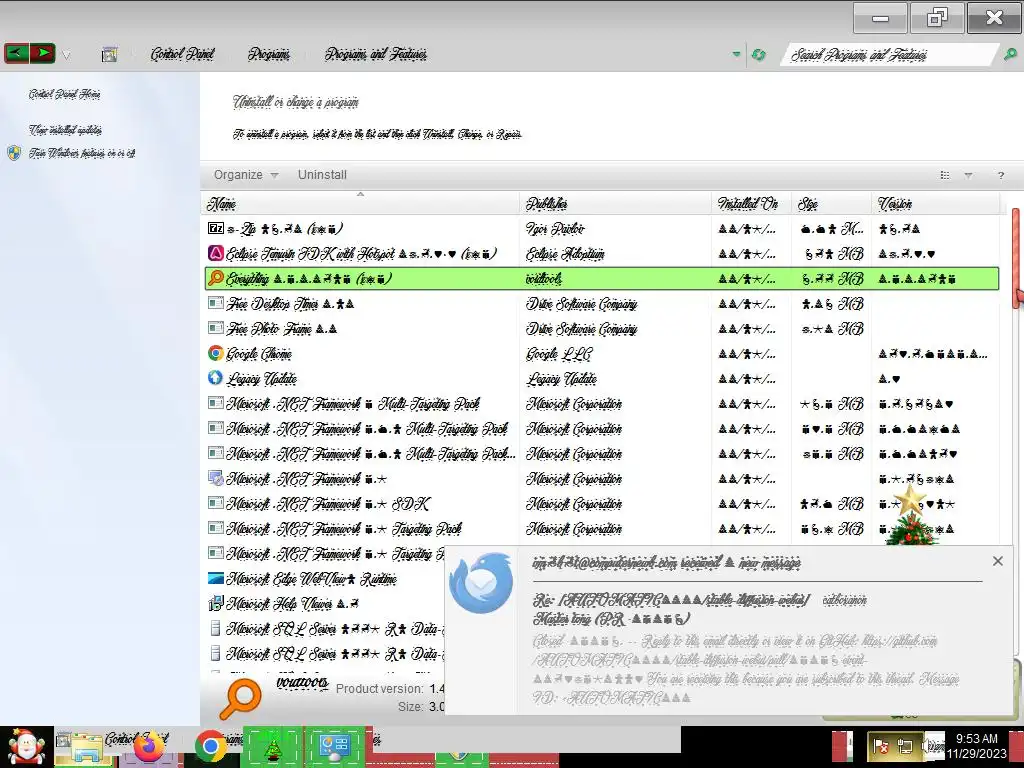This screenshot has height=768, width=1024.
Task: Click the green refresh icon
Action: 758,55
